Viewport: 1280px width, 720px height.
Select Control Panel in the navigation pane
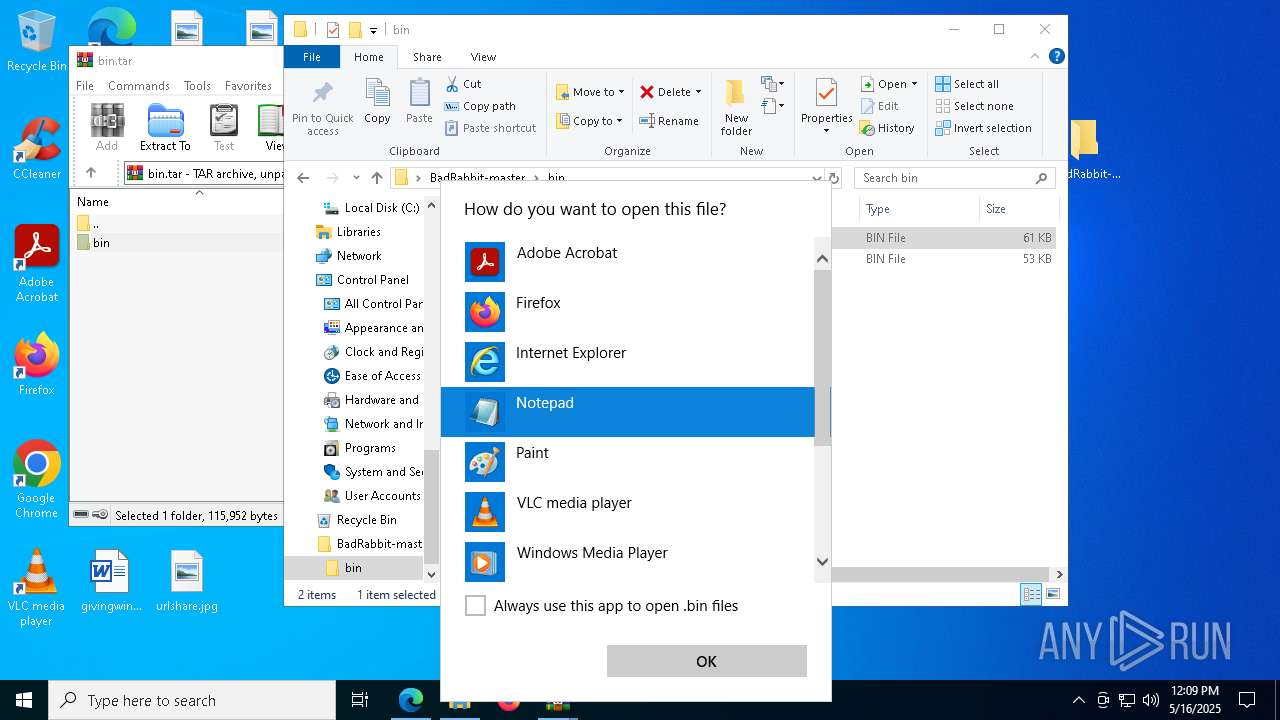tap(372, 280)
